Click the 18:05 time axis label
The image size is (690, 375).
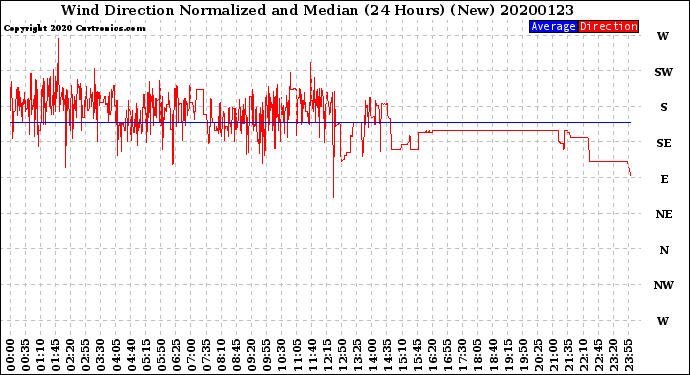[x=477, y=355]
